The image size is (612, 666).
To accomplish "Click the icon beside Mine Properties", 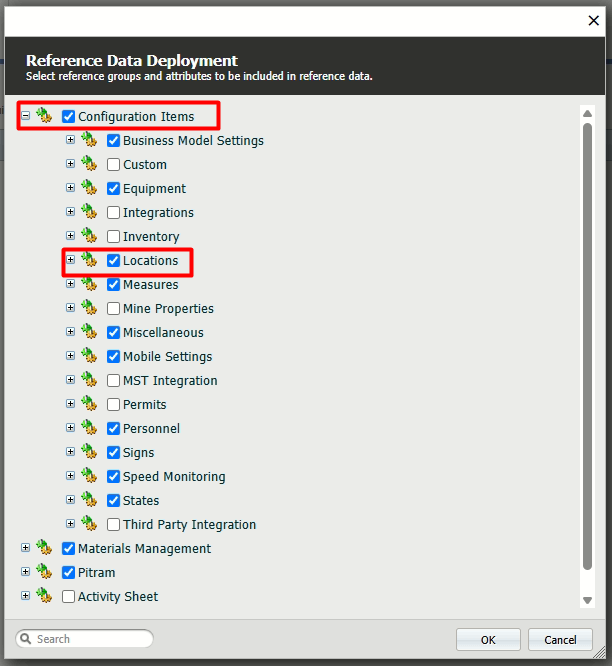I will pyautogui.click(x=89, y=308).
